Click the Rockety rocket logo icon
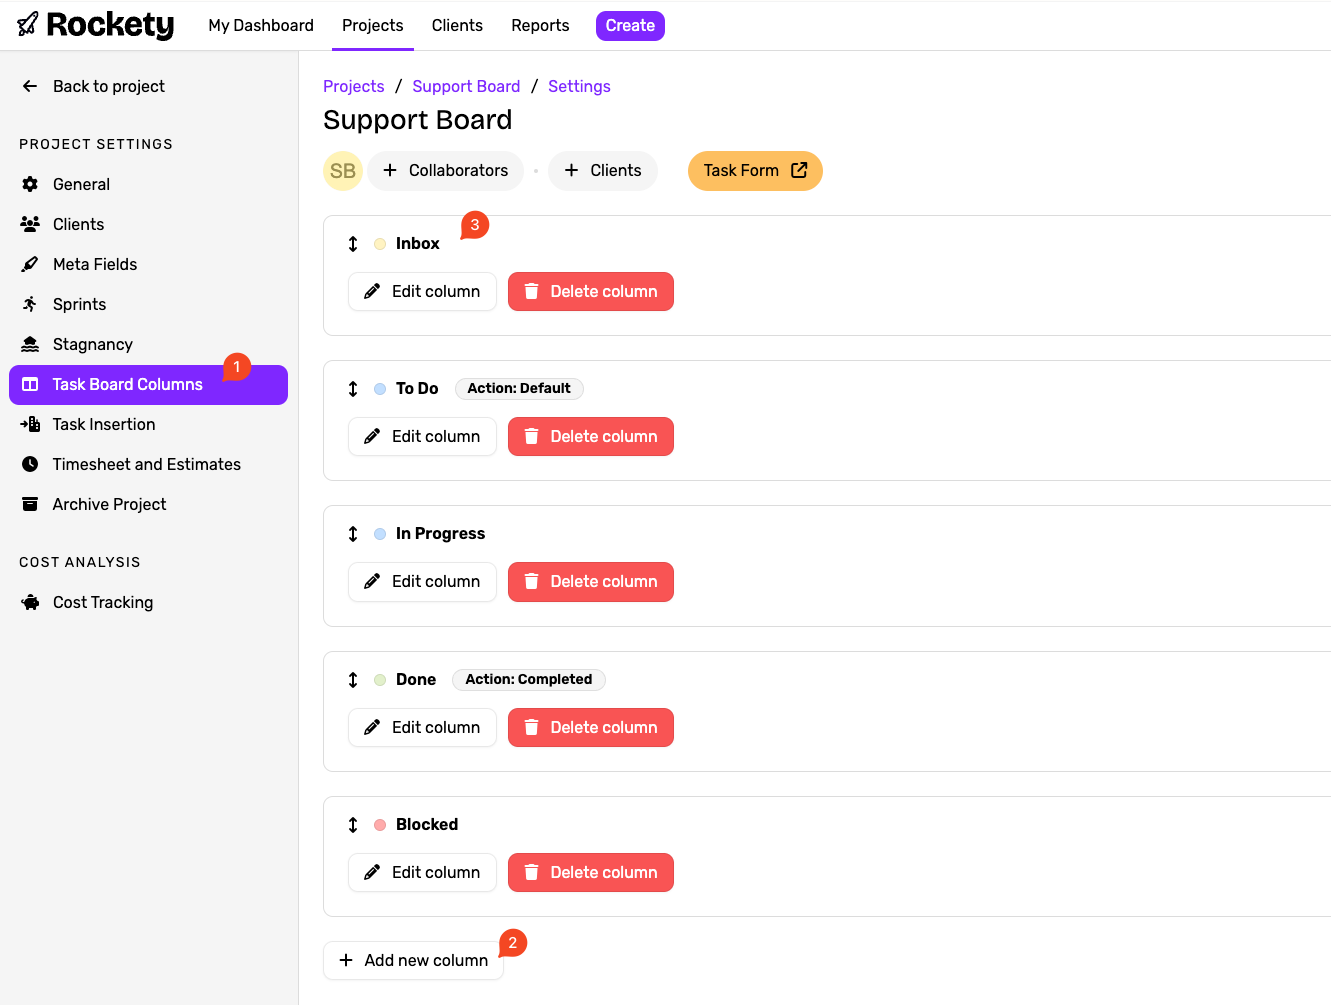The image size is (1331, 1005). 28,24
